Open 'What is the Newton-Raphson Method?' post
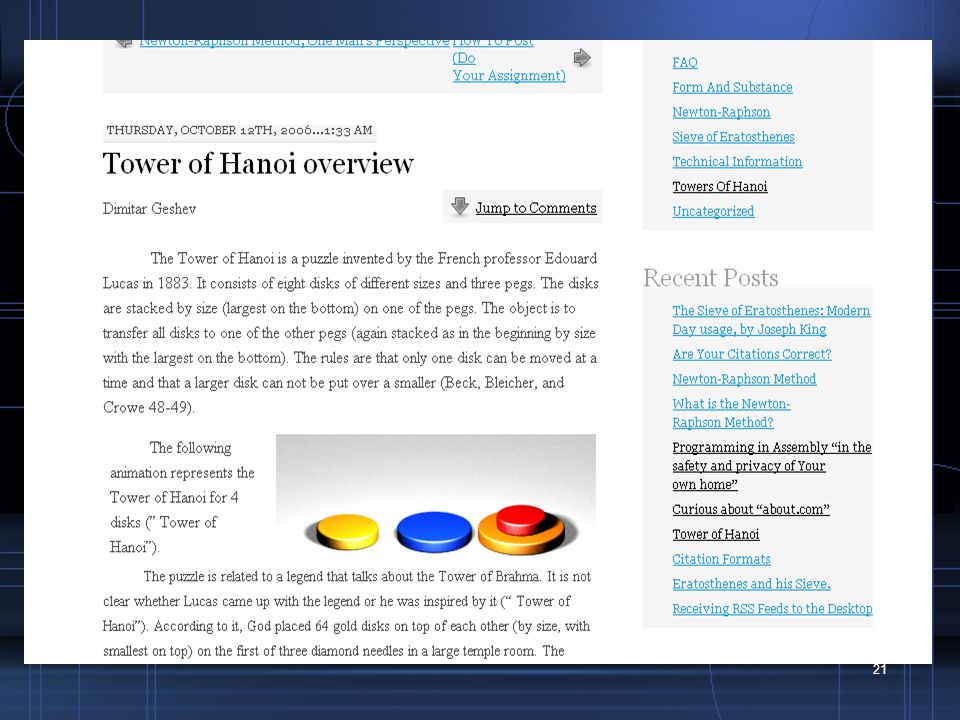This screenshot has width=960, height=720. [x=731, y=413]
